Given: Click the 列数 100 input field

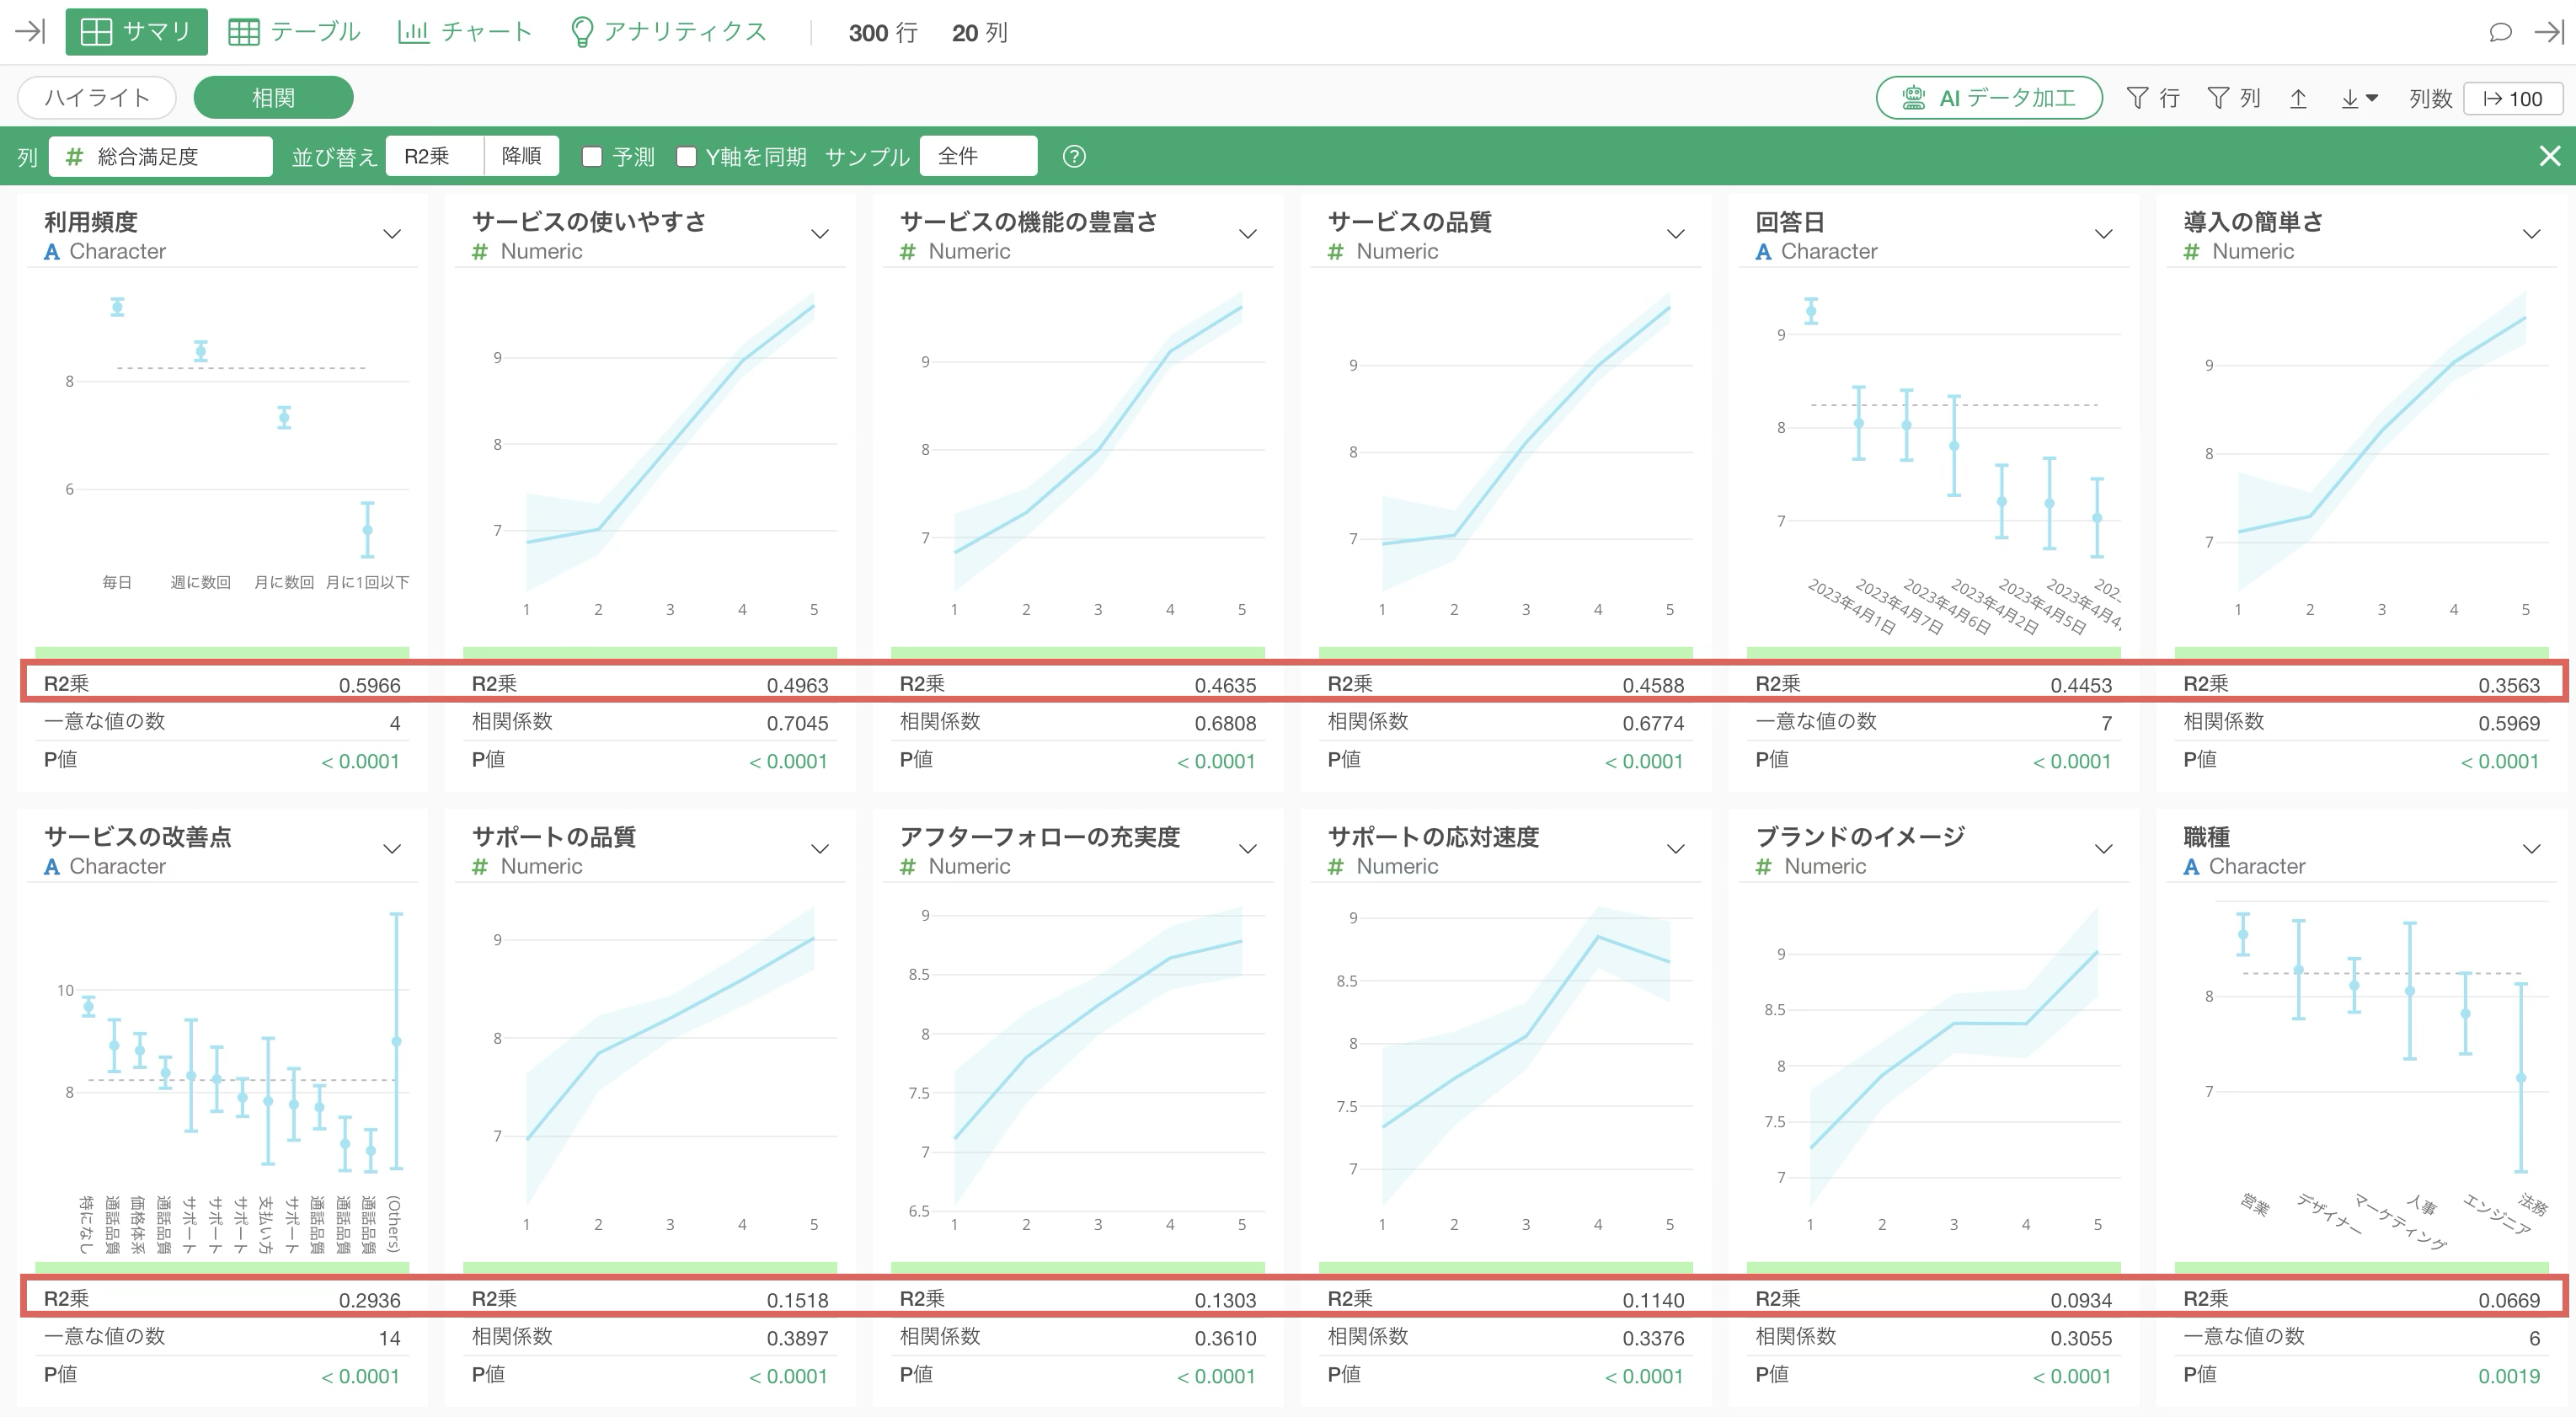Looking at the screenshot, I should (2512, 98).
